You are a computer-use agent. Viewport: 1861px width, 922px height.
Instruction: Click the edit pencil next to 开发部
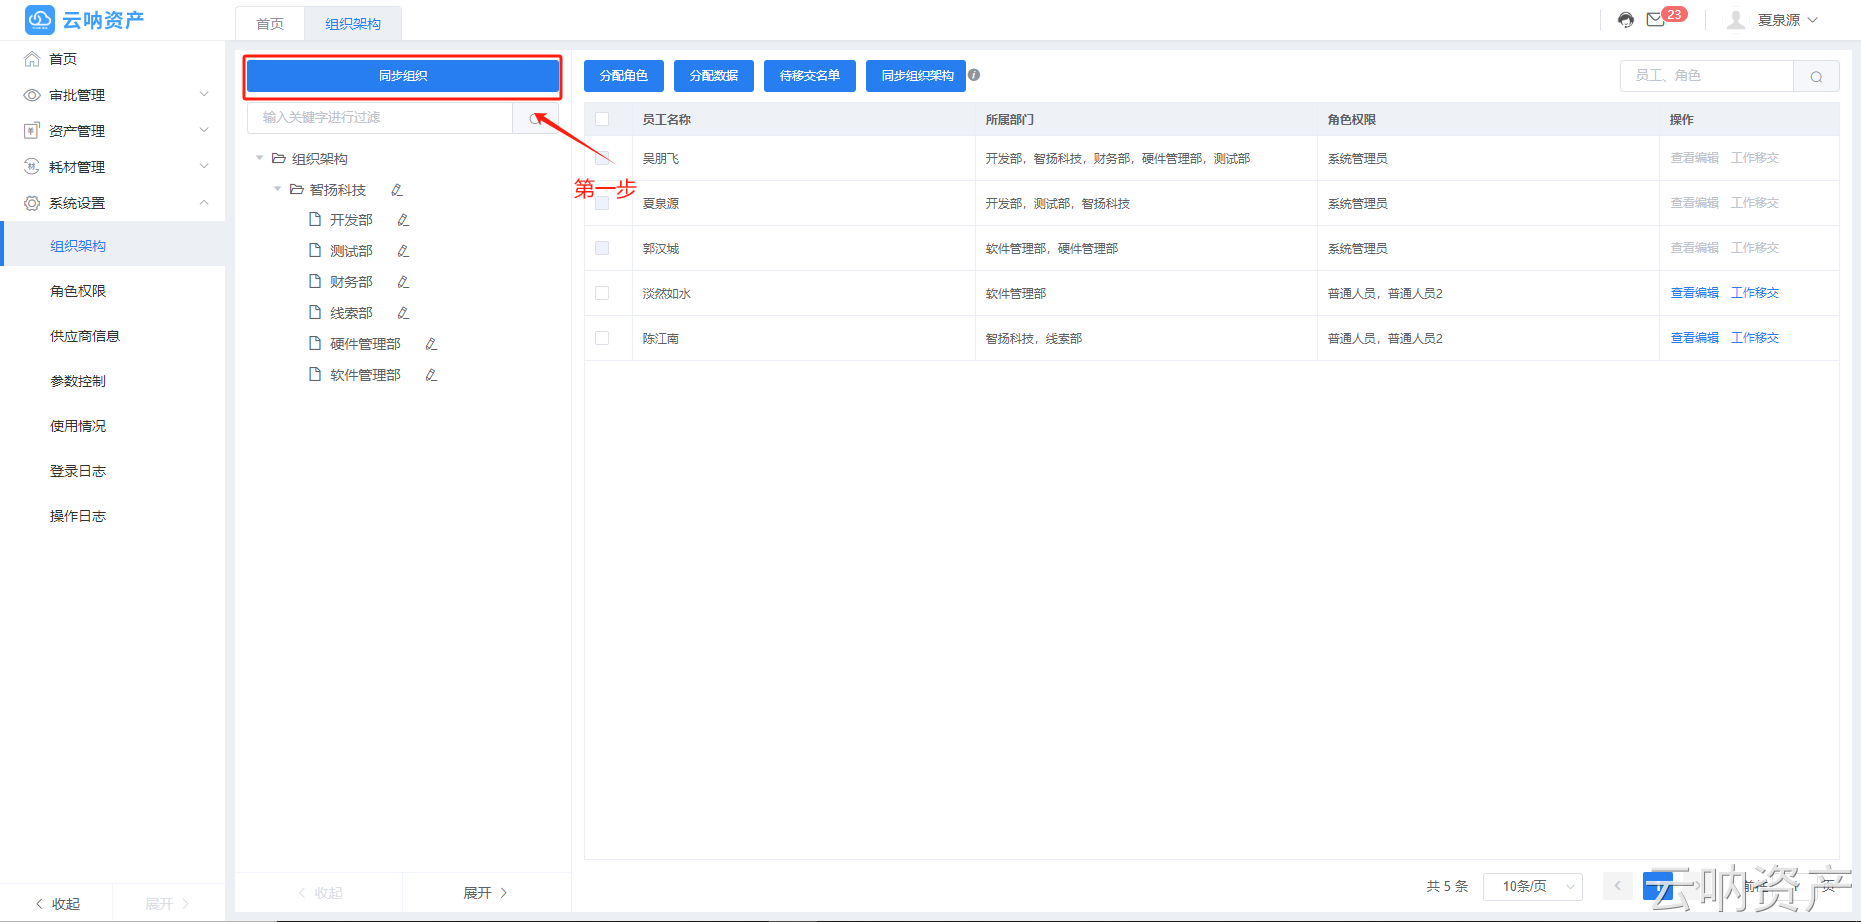coord(403,220)
